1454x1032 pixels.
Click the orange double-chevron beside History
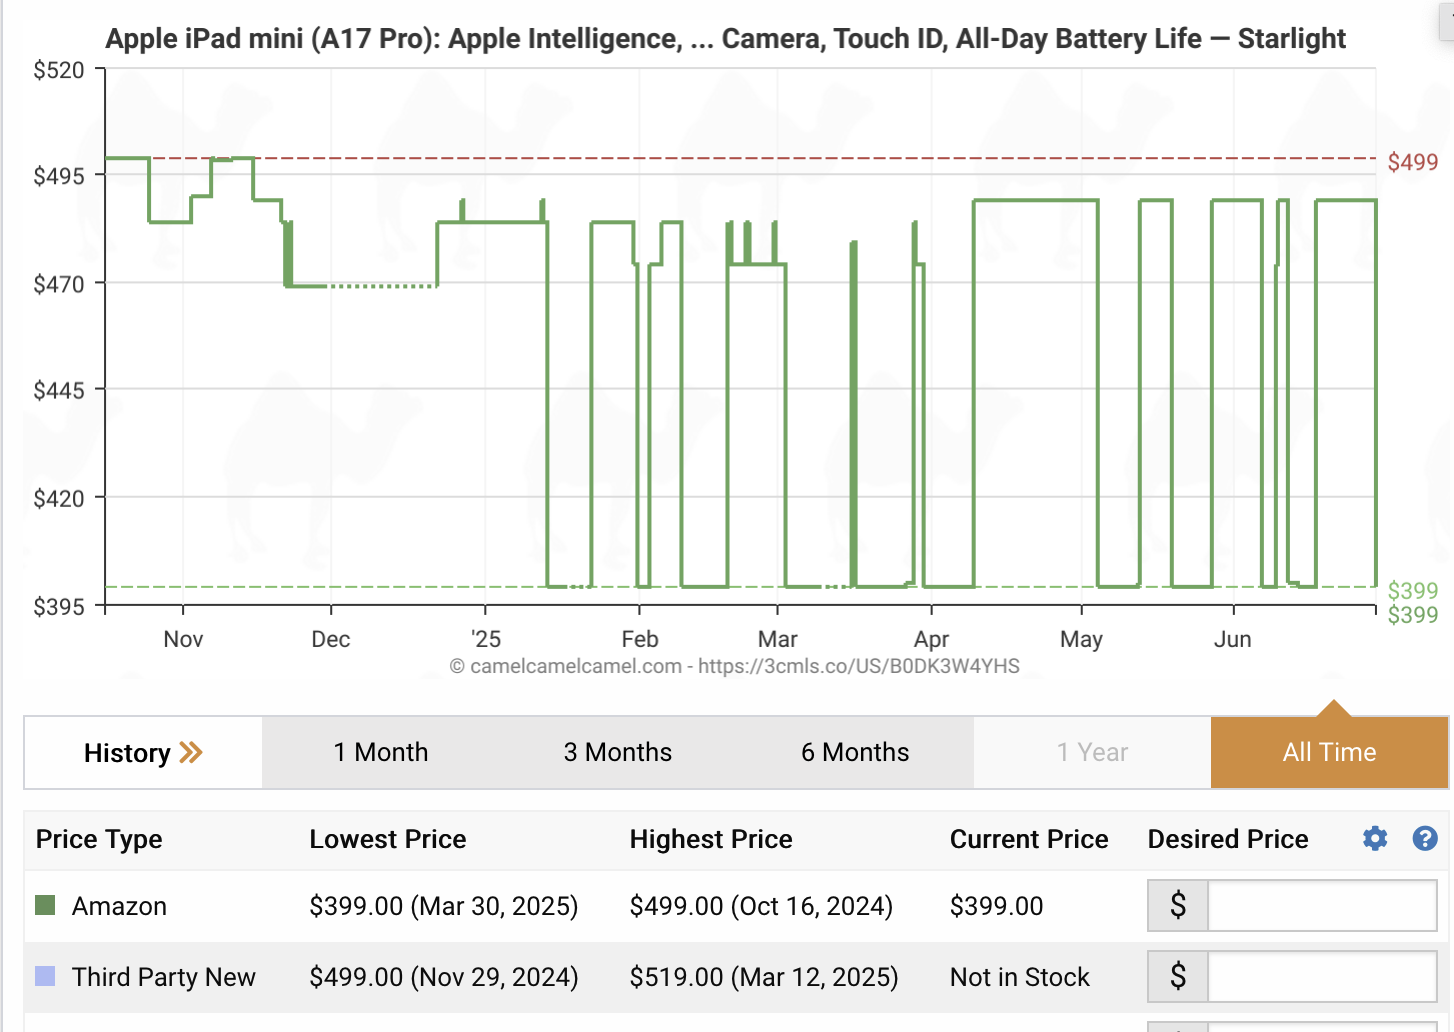[x=191, y=753]
